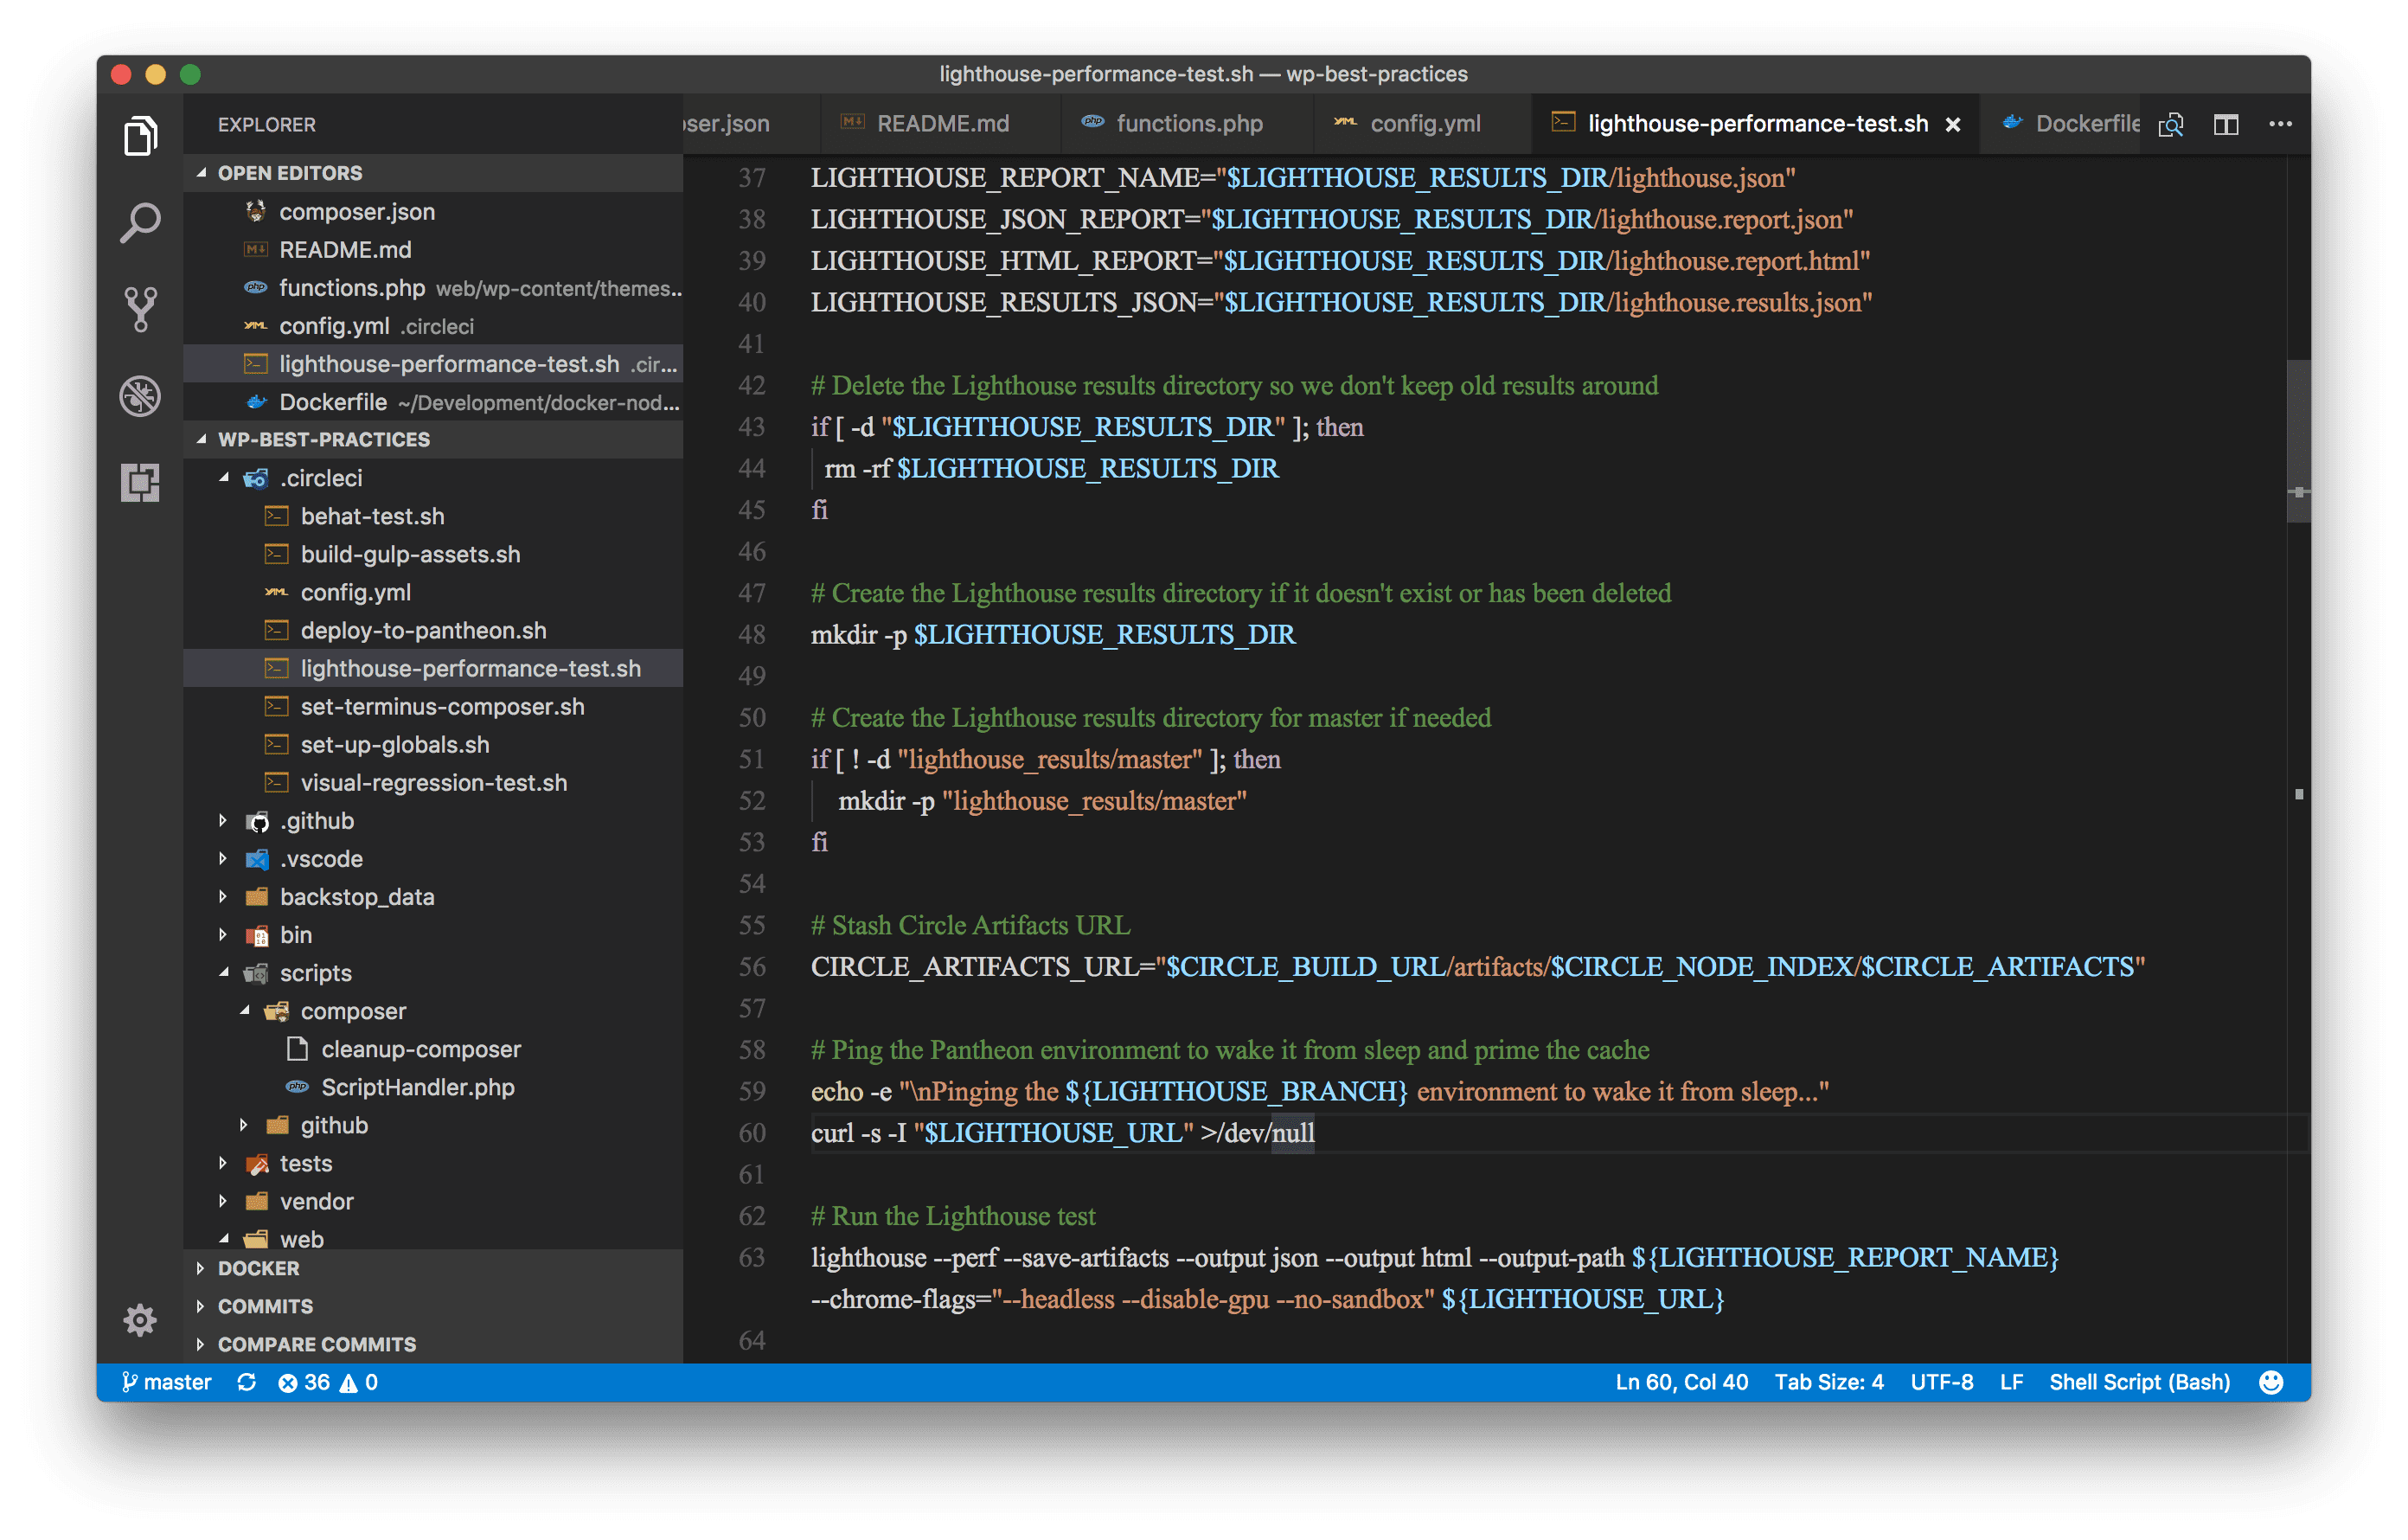Screen dimensions: 2408x1540
Task: Open the Manage gear icon
Action: click(140, 1320)
